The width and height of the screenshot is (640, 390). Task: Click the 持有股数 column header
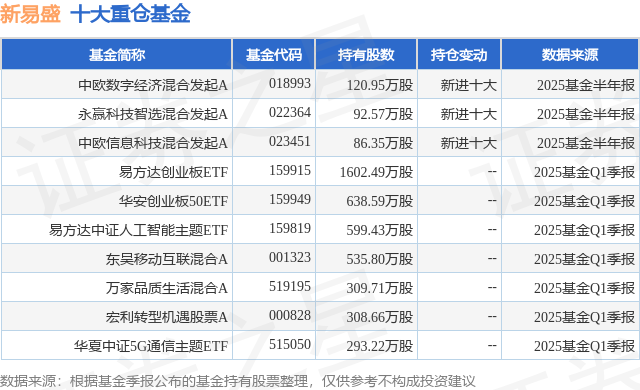[366, 55]
